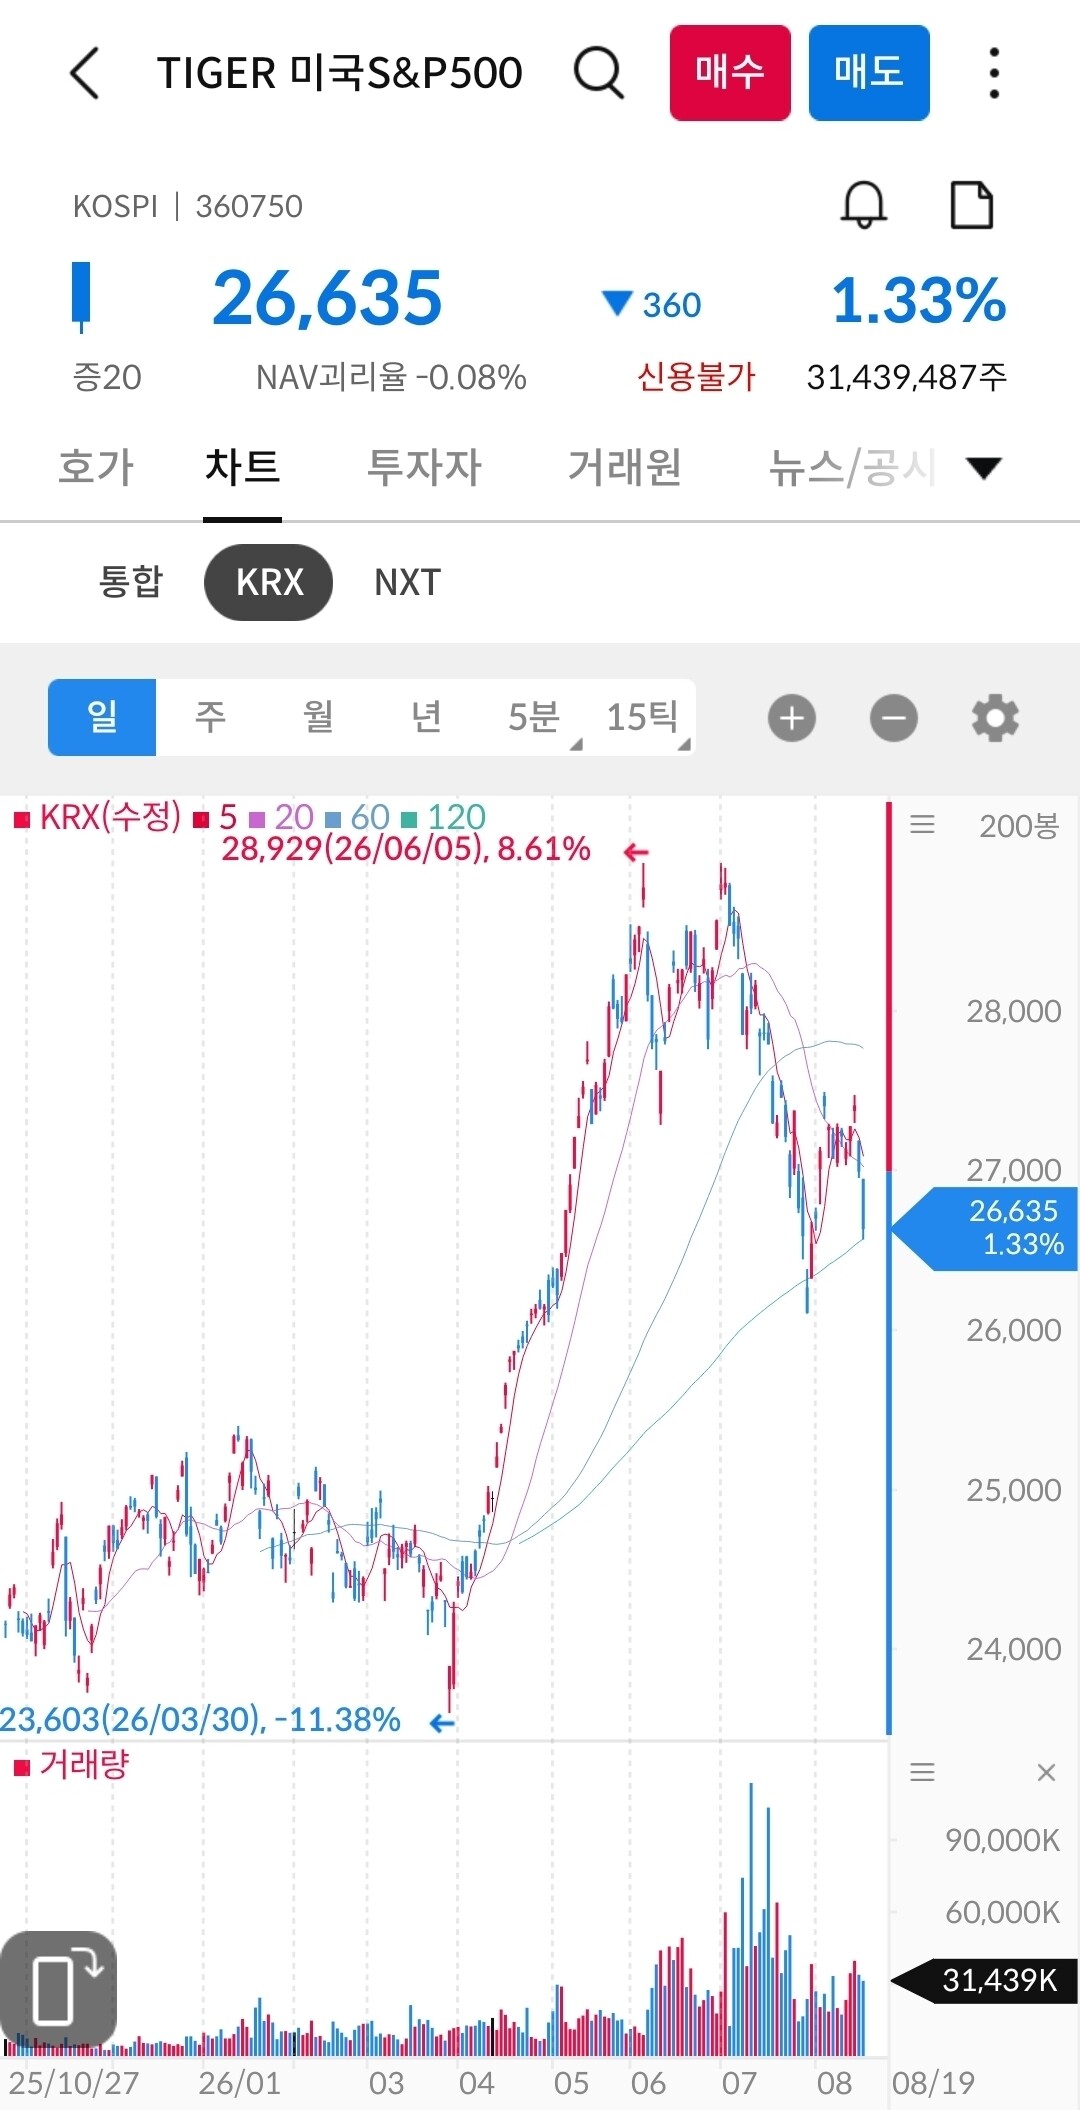Zoom out chart with minus icon
Screen dimensions: 1080x2110
point(894,718)
